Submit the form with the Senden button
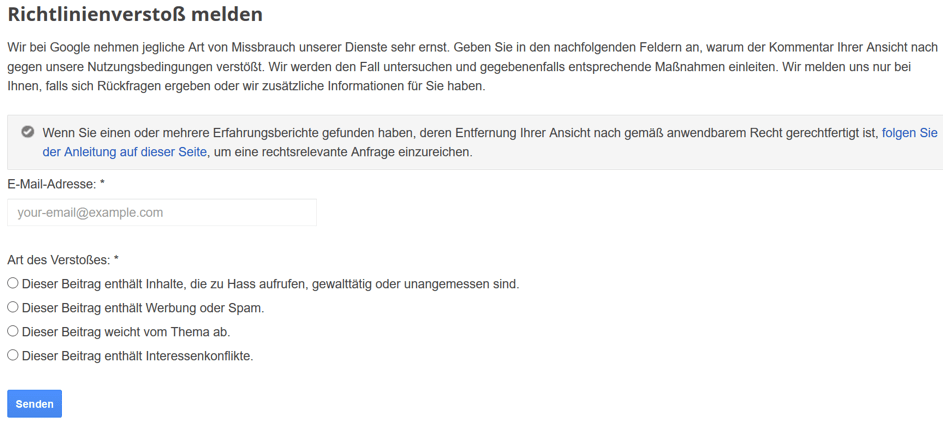Viewport: 943px width, 424px height. pos(34,404)
